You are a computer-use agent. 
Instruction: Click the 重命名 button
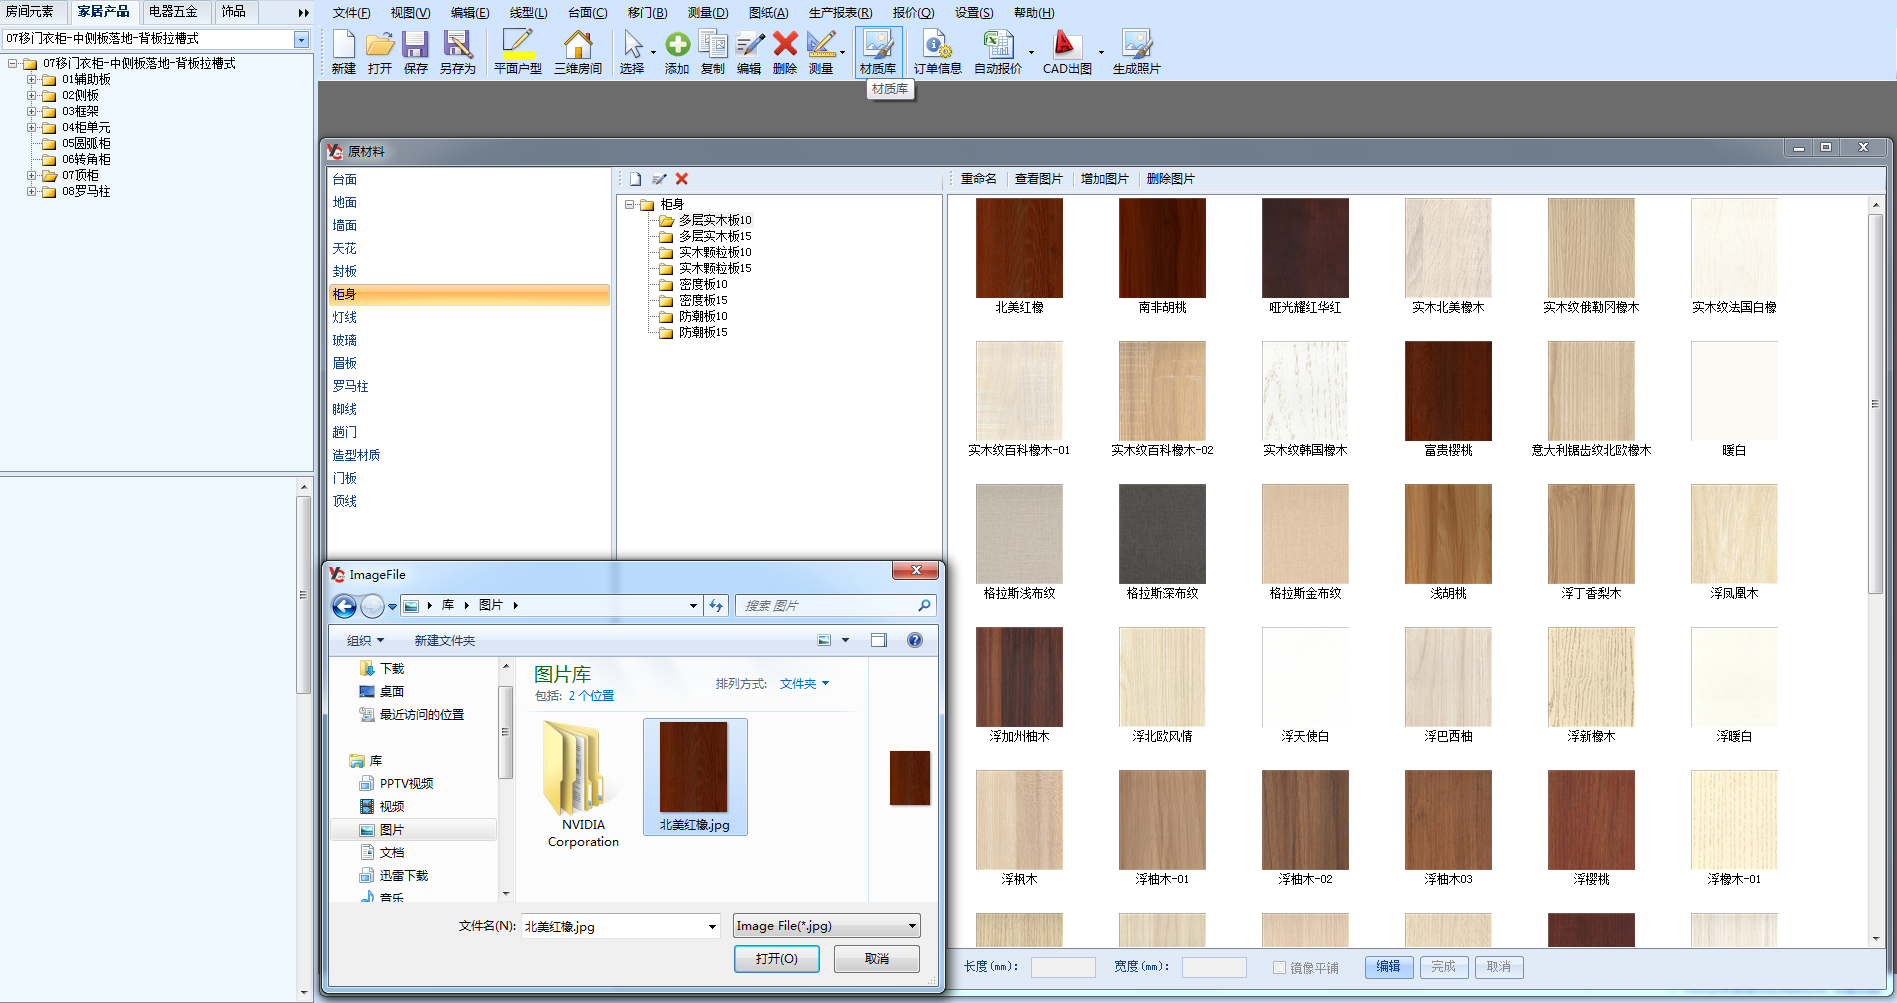[x=978, y=179]
